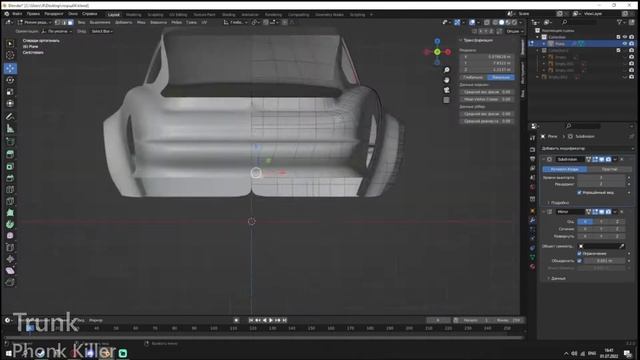Switch to the UV Editing workspace tab
Screen dimensions: 640x360
pos(178,14)
